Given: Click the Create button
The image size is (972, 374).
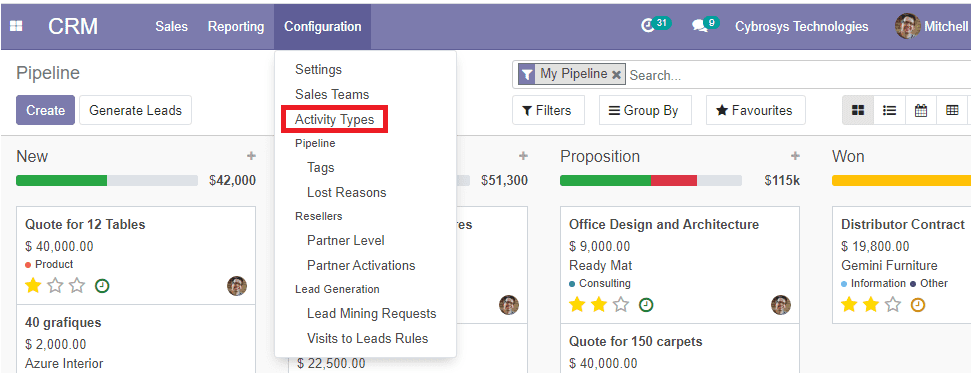Looking at the screenshot, I should pyautogui.click(x=45, y=110).
